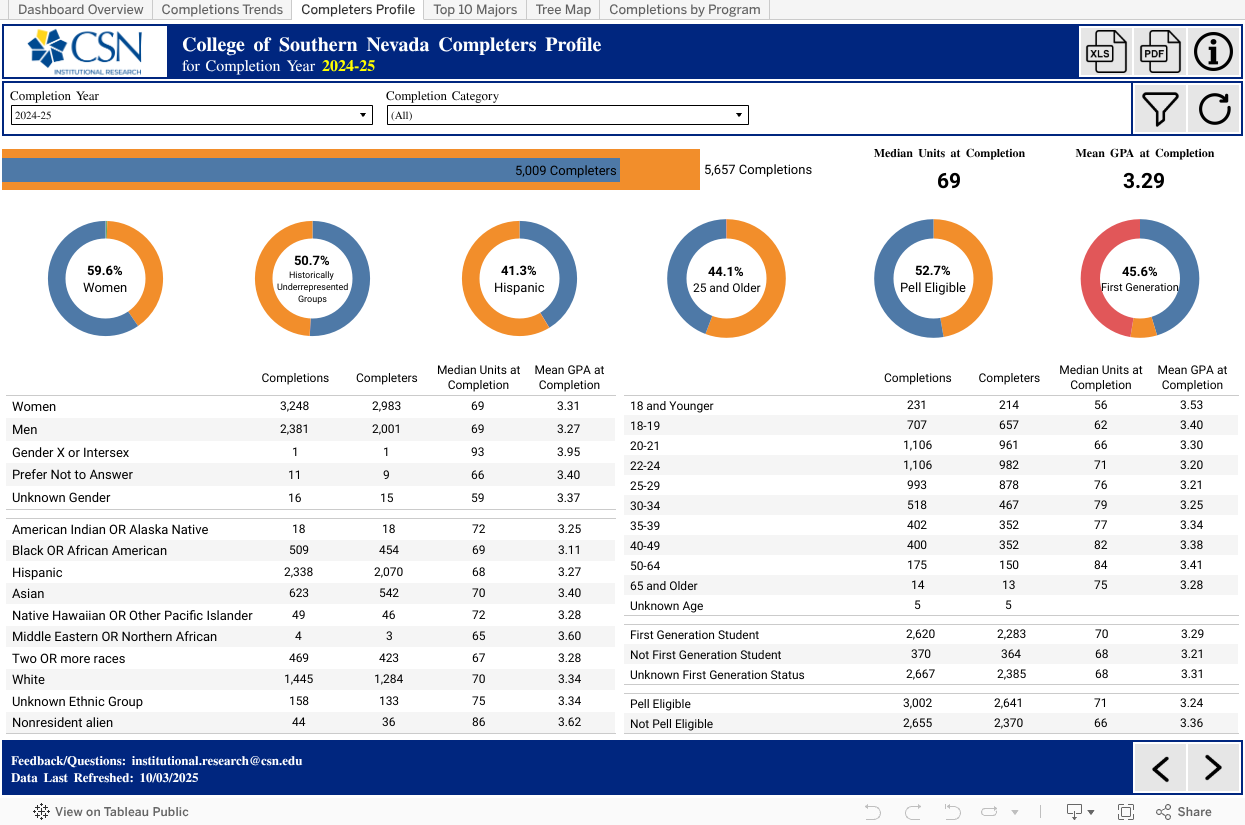Open the Completions Trends tab
This screenshot has height=825, width=1245.
click(x=221, y=10)
